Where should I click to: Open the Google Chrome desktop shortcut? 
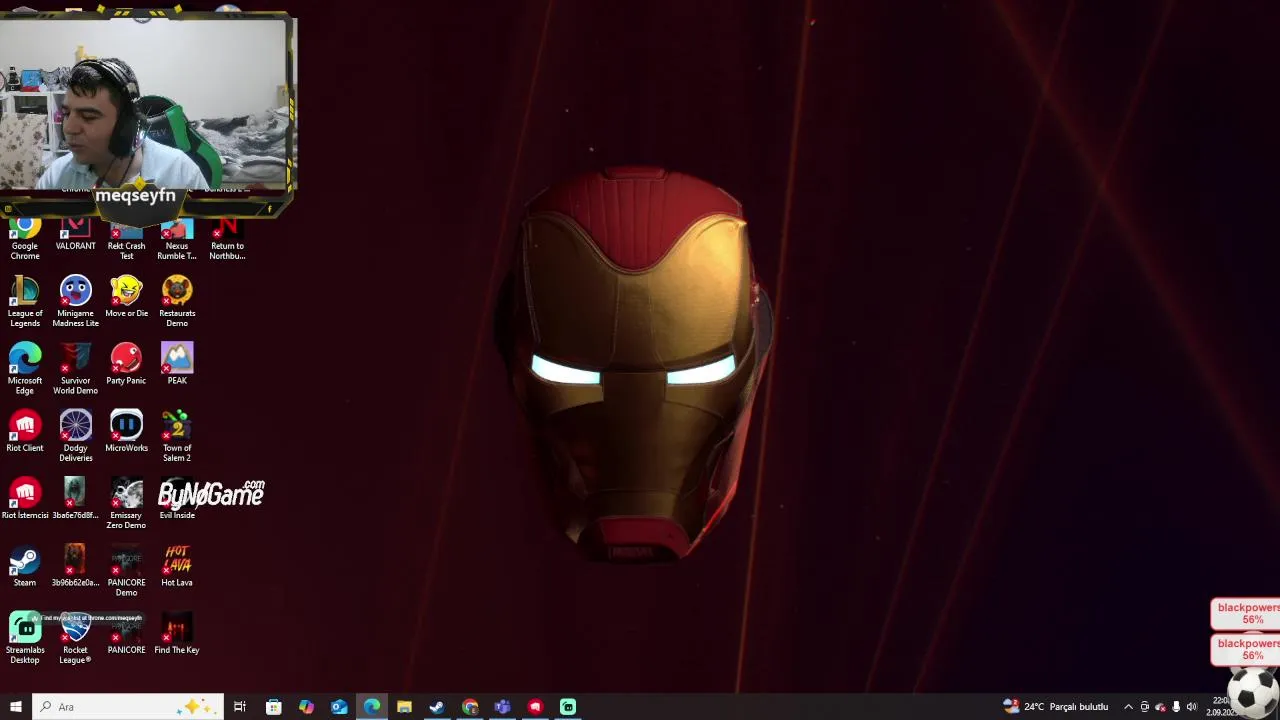(25, 240)
